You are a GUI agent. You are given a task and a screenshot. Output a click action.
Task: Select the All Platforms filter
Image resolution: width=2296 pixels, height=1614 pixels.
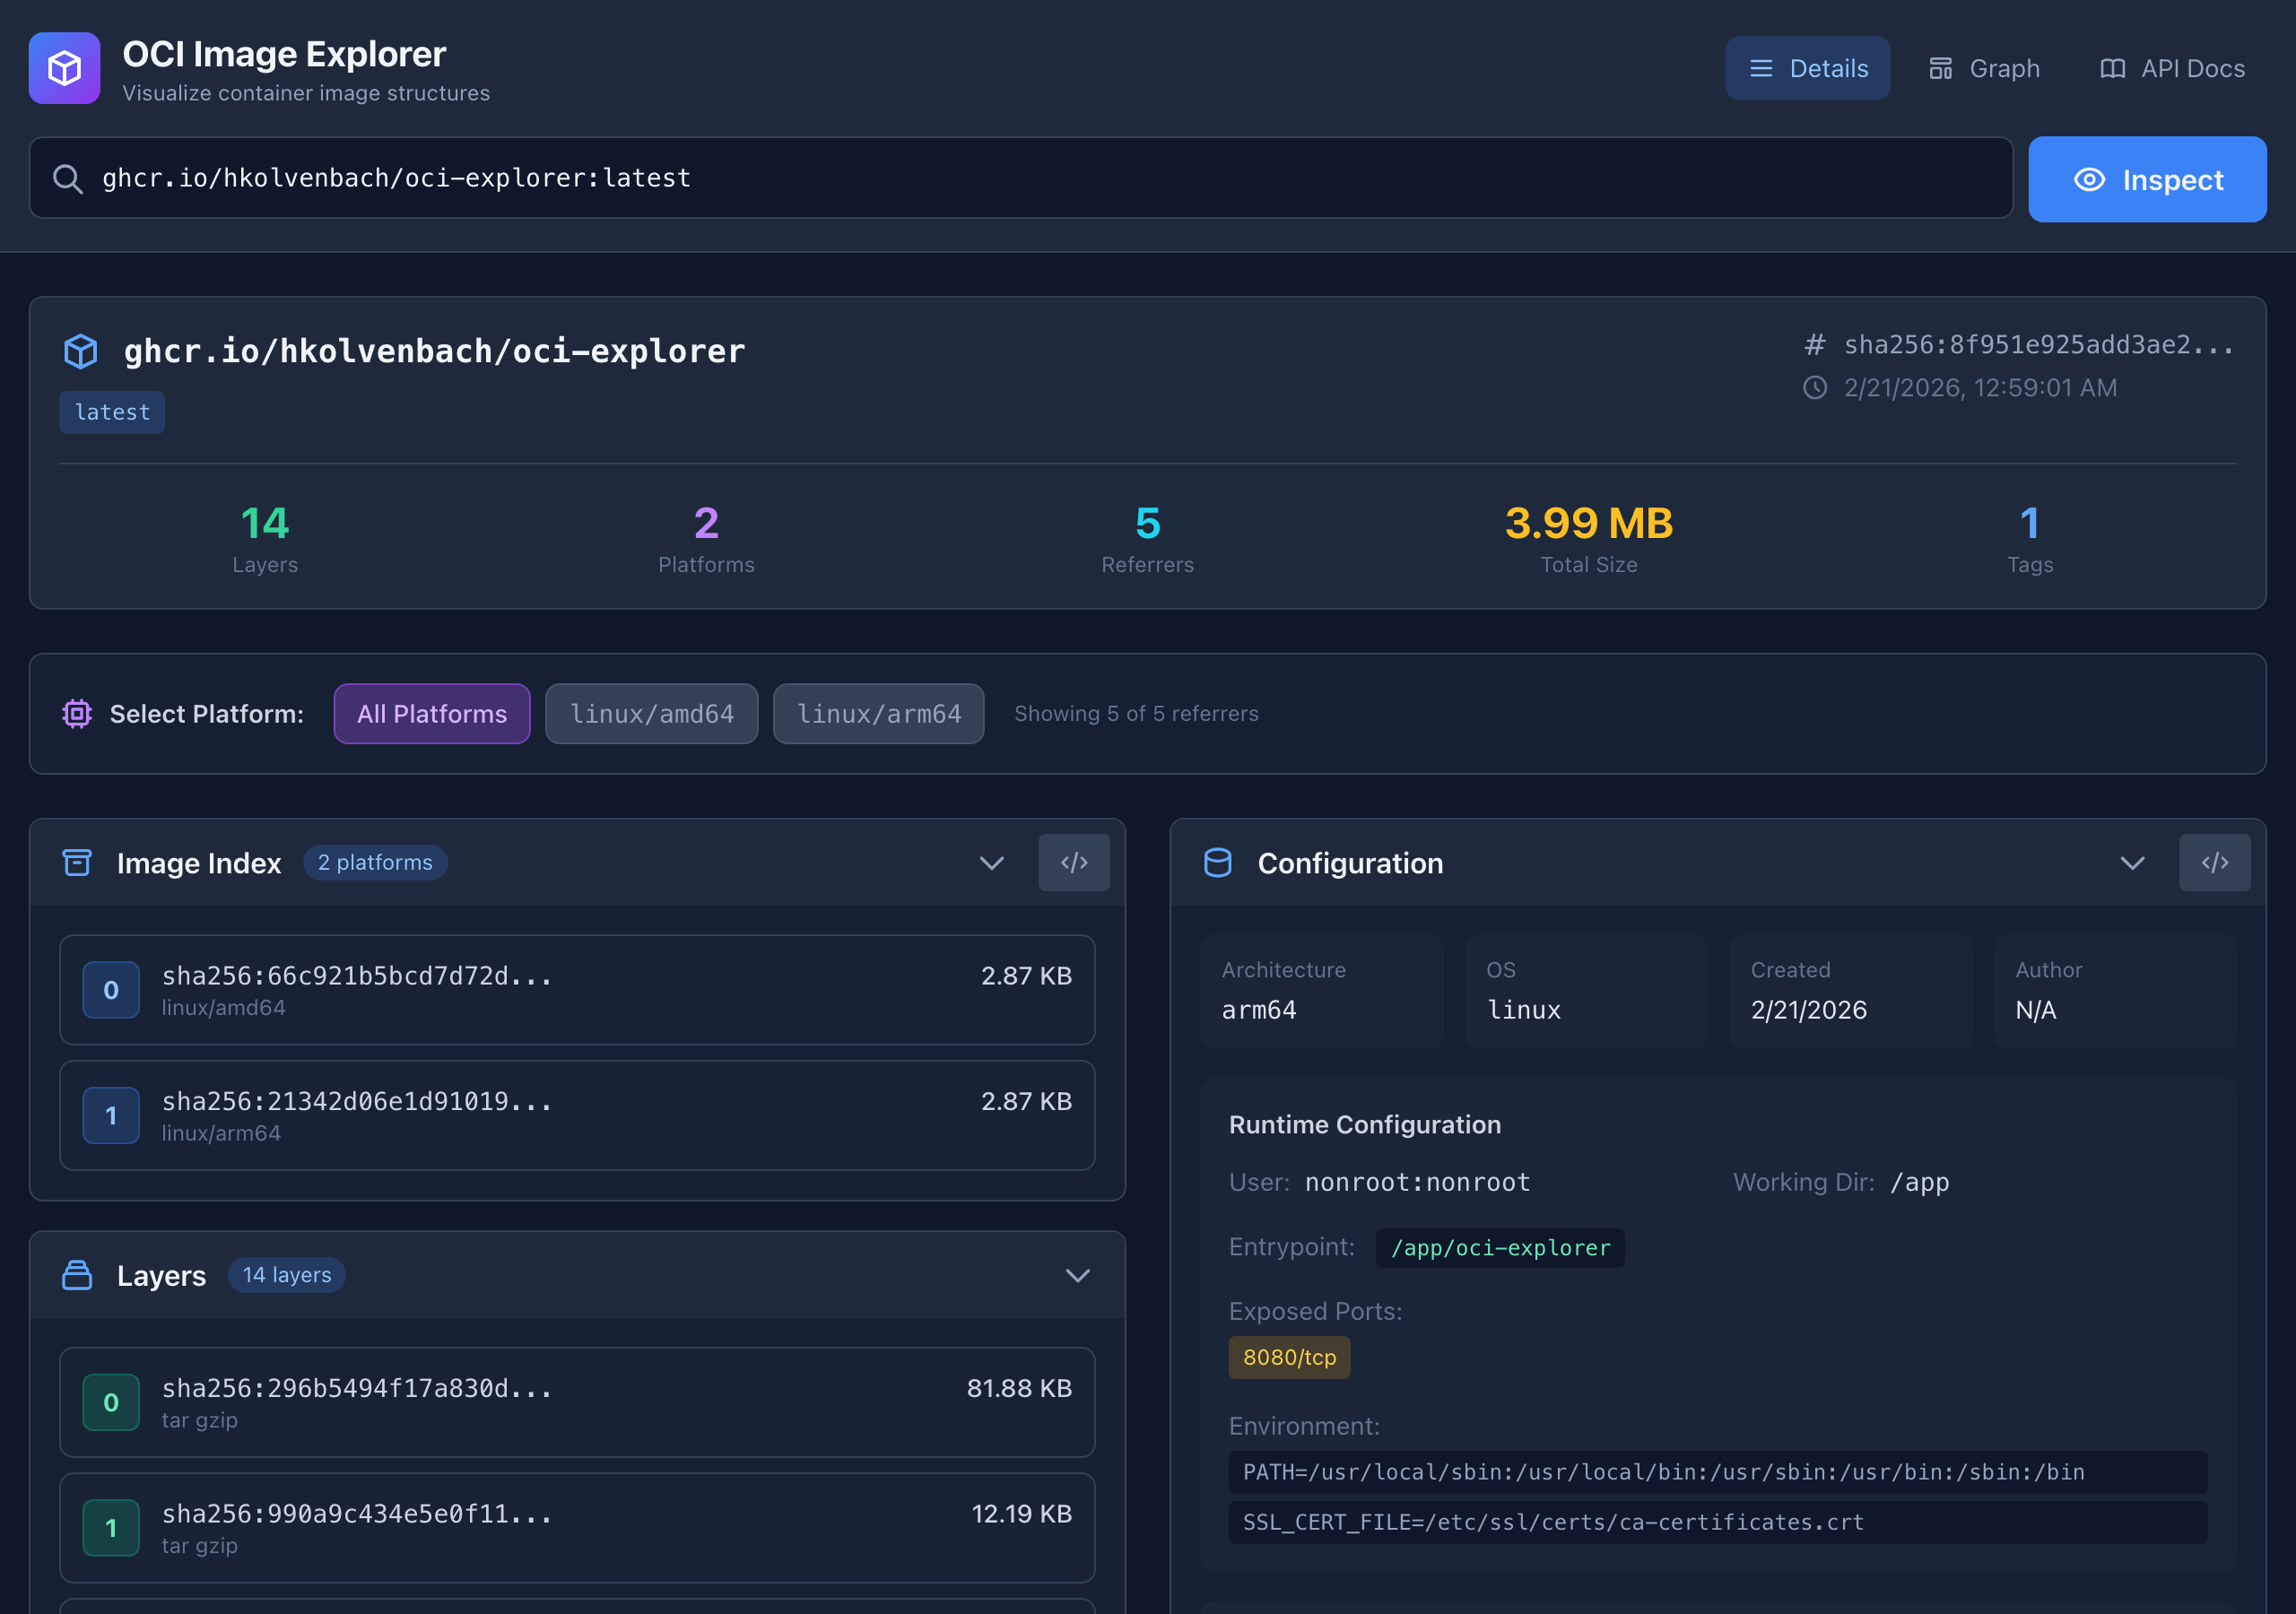point(432,713)
